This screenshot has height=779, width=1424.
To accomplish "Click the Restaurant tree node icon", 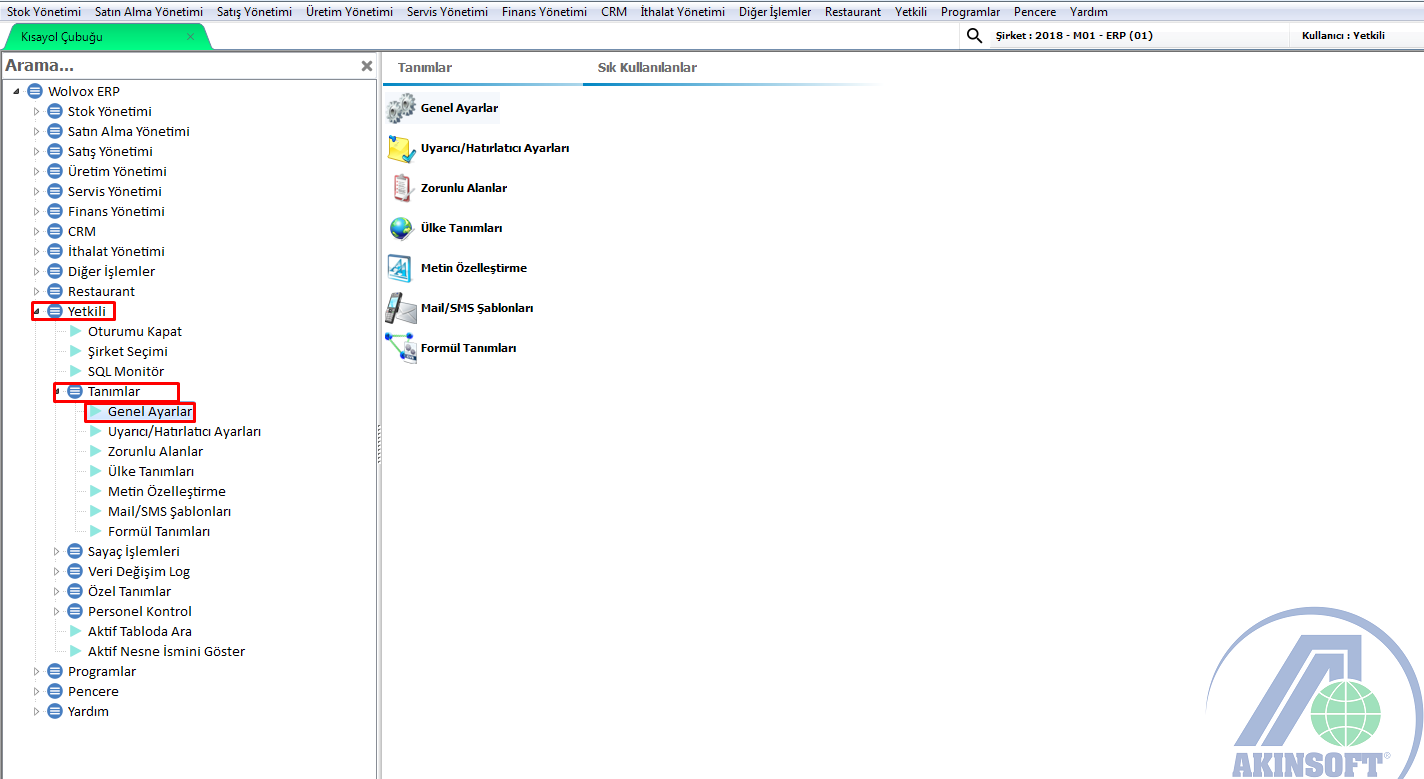I will (55, 291).
